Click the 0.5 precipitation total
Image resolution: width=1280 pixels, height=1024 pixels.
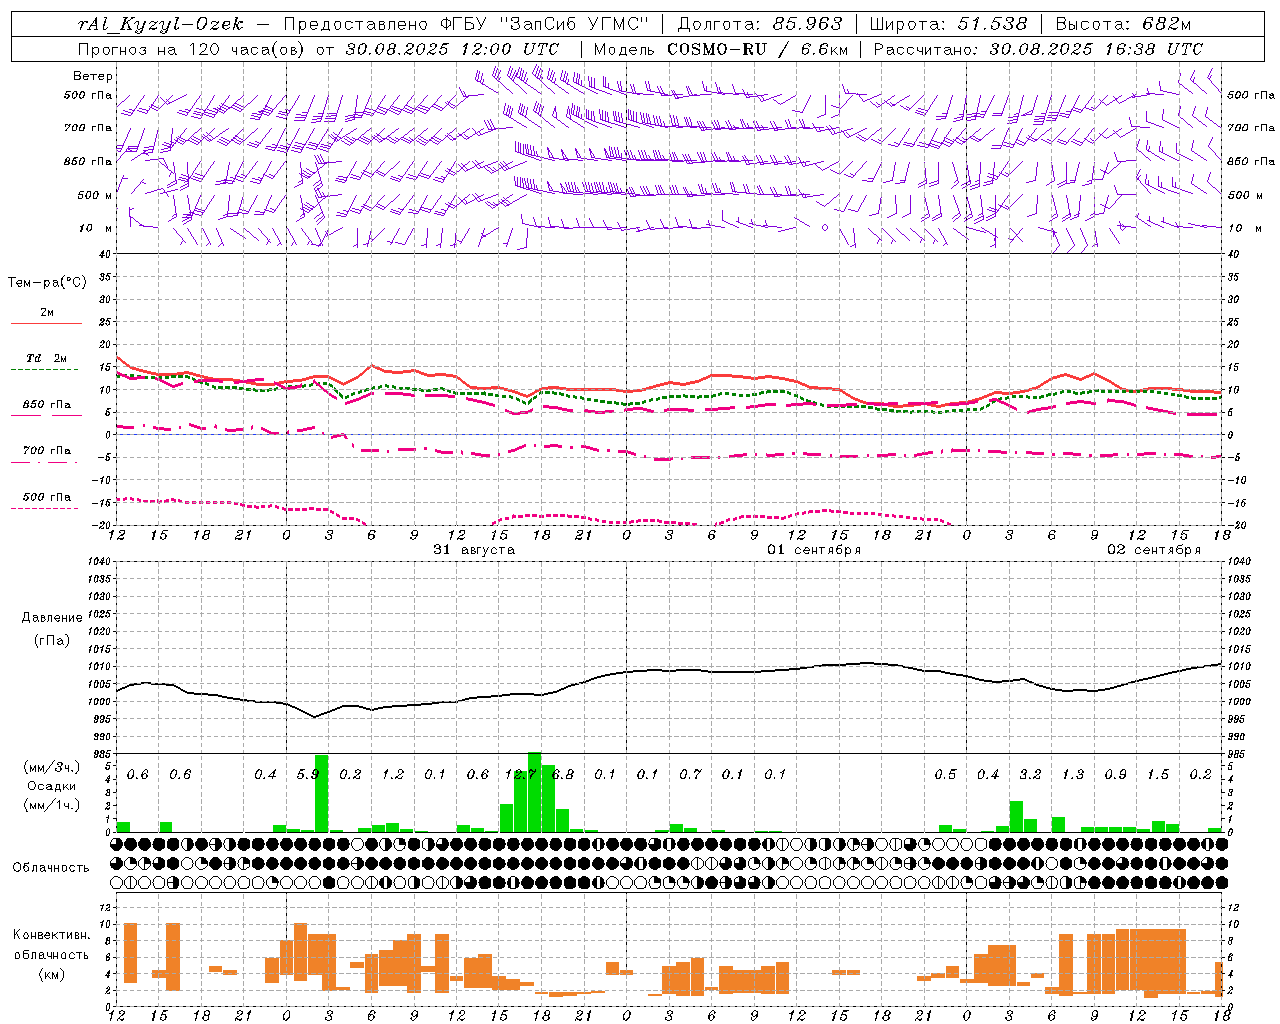tap(946, 774)
